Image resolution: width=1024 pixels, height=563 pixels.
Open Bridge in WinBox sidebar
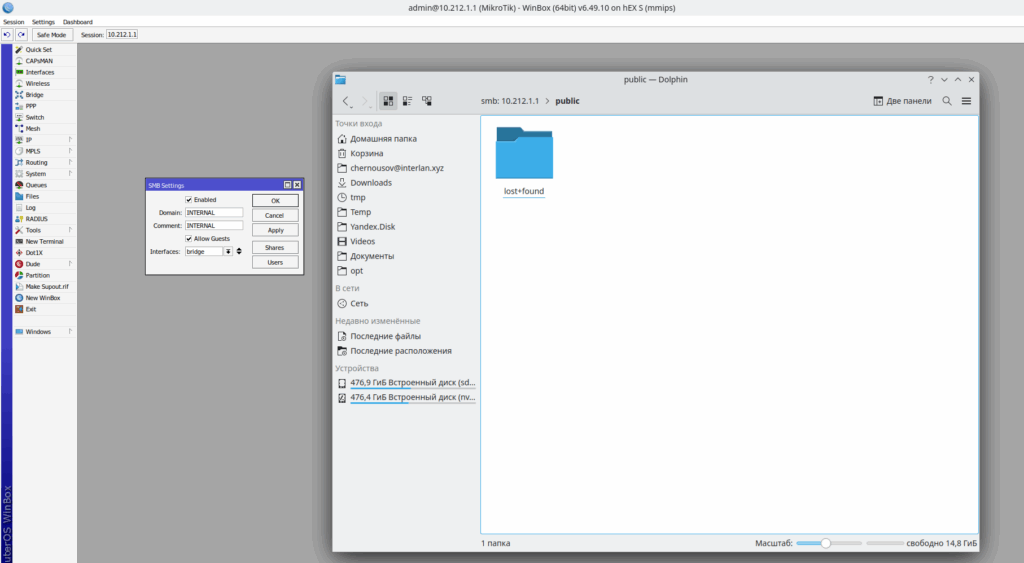pyautogui.click(x=34, y=95)
